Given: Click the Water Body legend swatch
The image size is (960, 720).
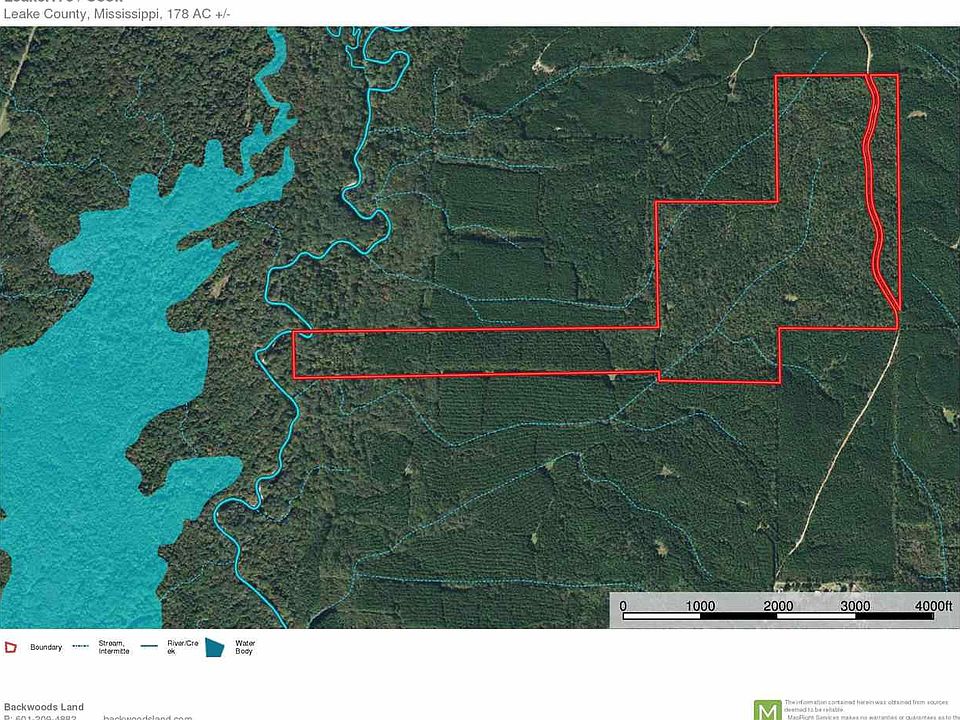Looking at the screenshot, I should point(214,647).
